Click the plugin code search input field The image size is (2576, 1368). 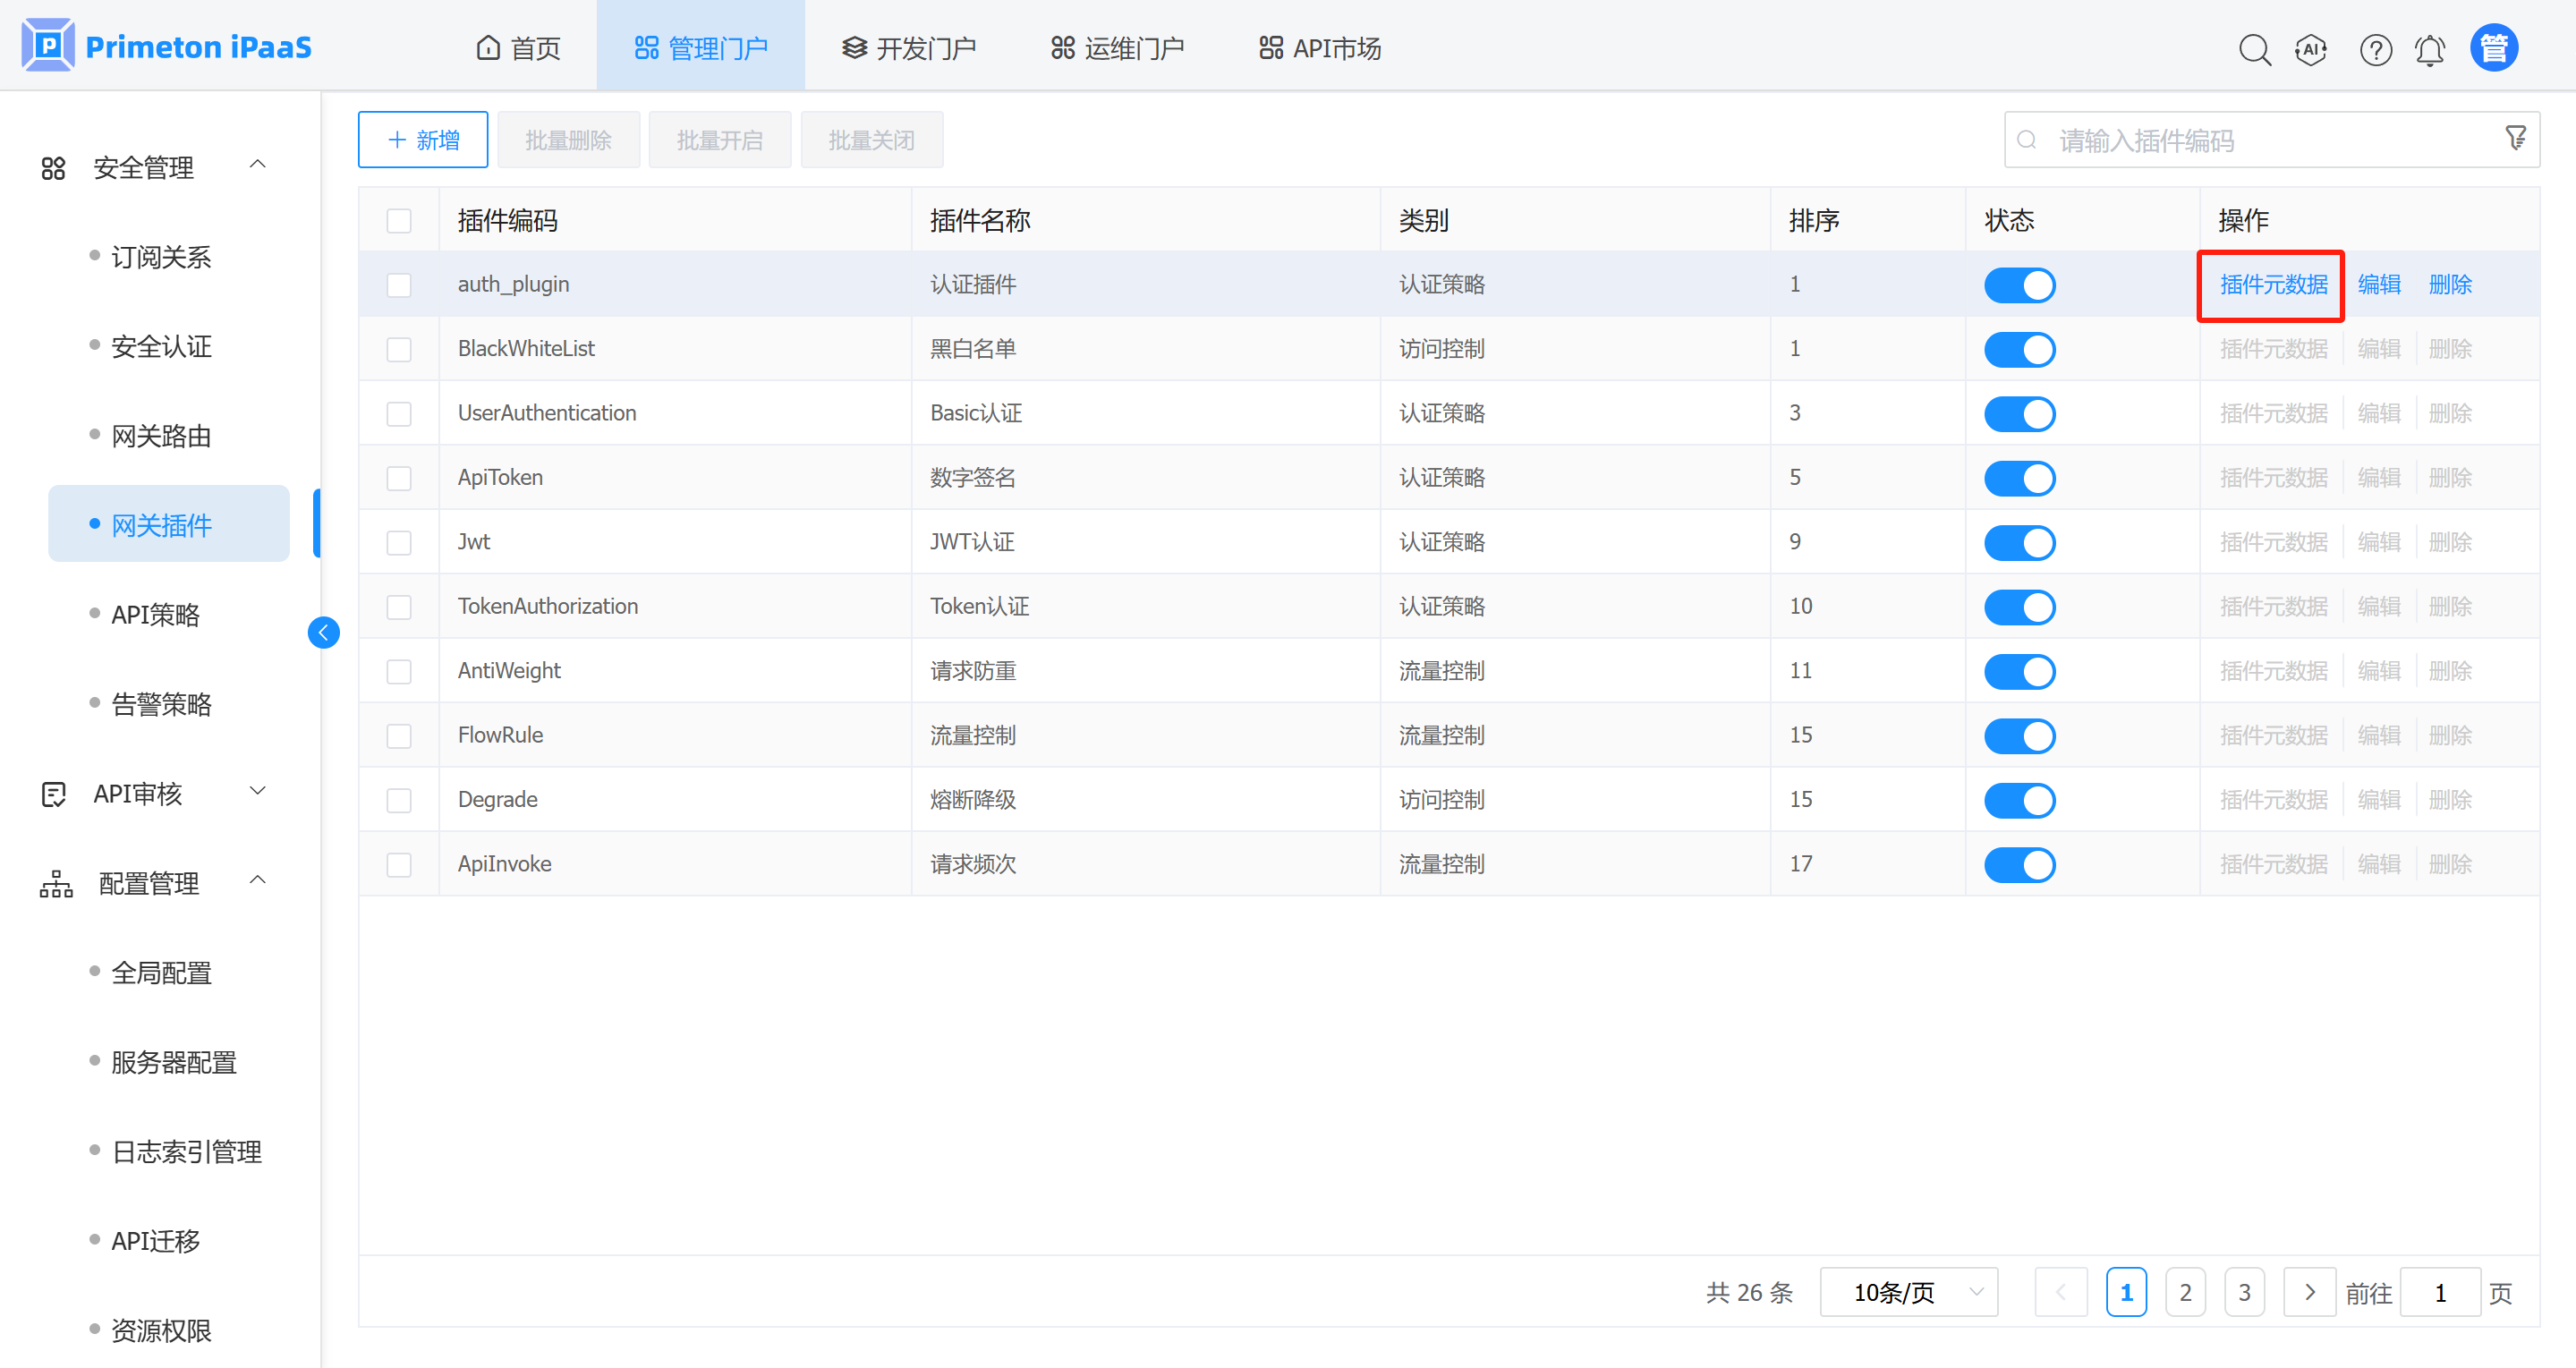[x=2260, y=141]
